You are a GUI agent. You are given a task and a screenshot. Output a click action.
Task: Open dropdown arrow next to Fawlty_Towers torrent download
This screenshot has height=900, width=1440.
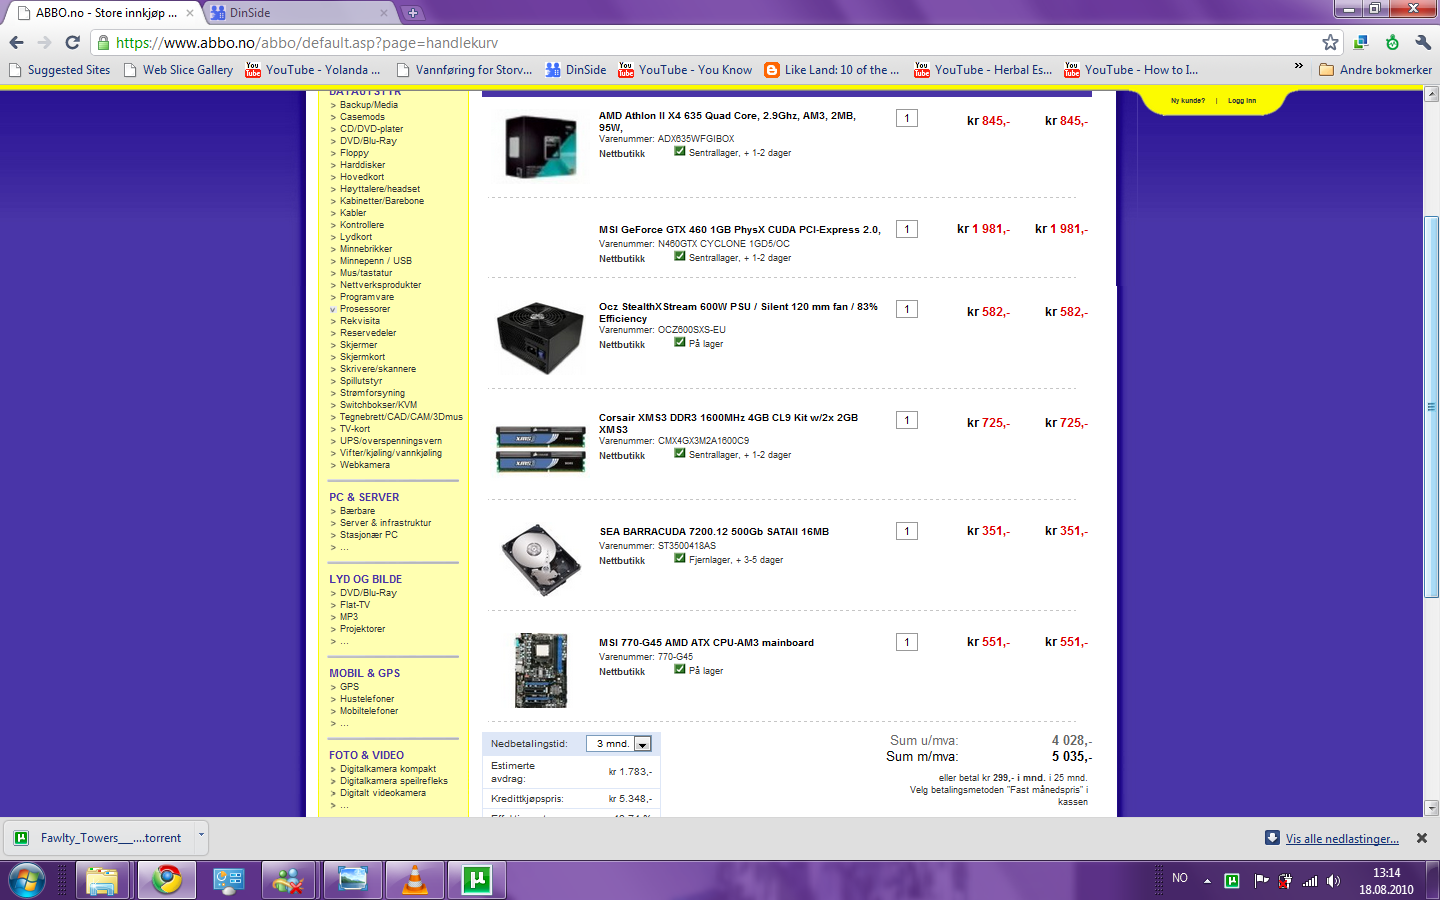pos(201,836)
